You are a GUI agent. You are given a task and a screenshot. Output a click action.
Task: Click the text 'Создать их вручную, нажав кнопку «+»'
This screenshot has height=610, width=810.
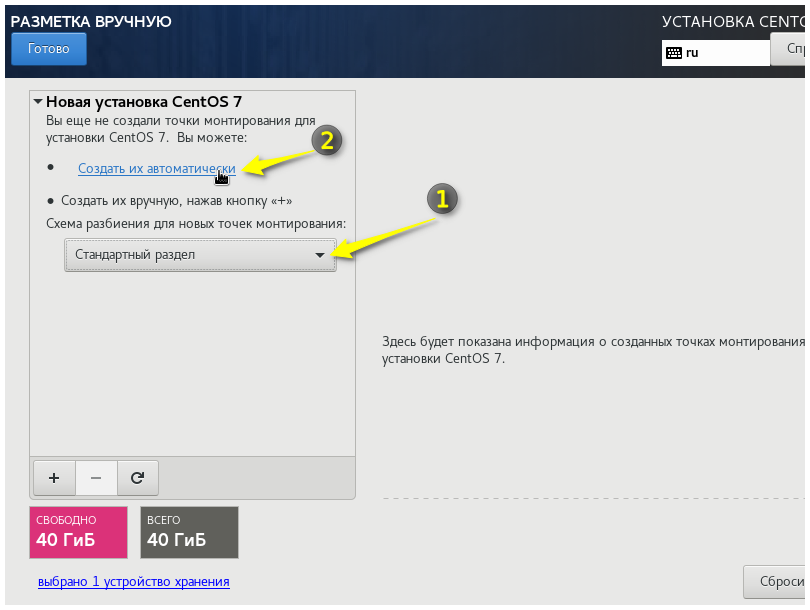(x=177, y=200)
